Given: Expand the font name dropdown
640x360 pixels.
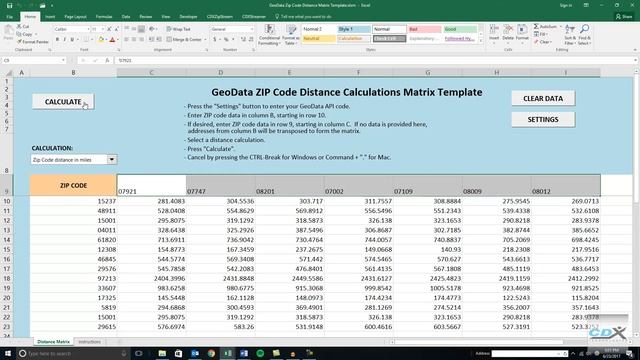Looking at the screenshot, I should point(88,29).
